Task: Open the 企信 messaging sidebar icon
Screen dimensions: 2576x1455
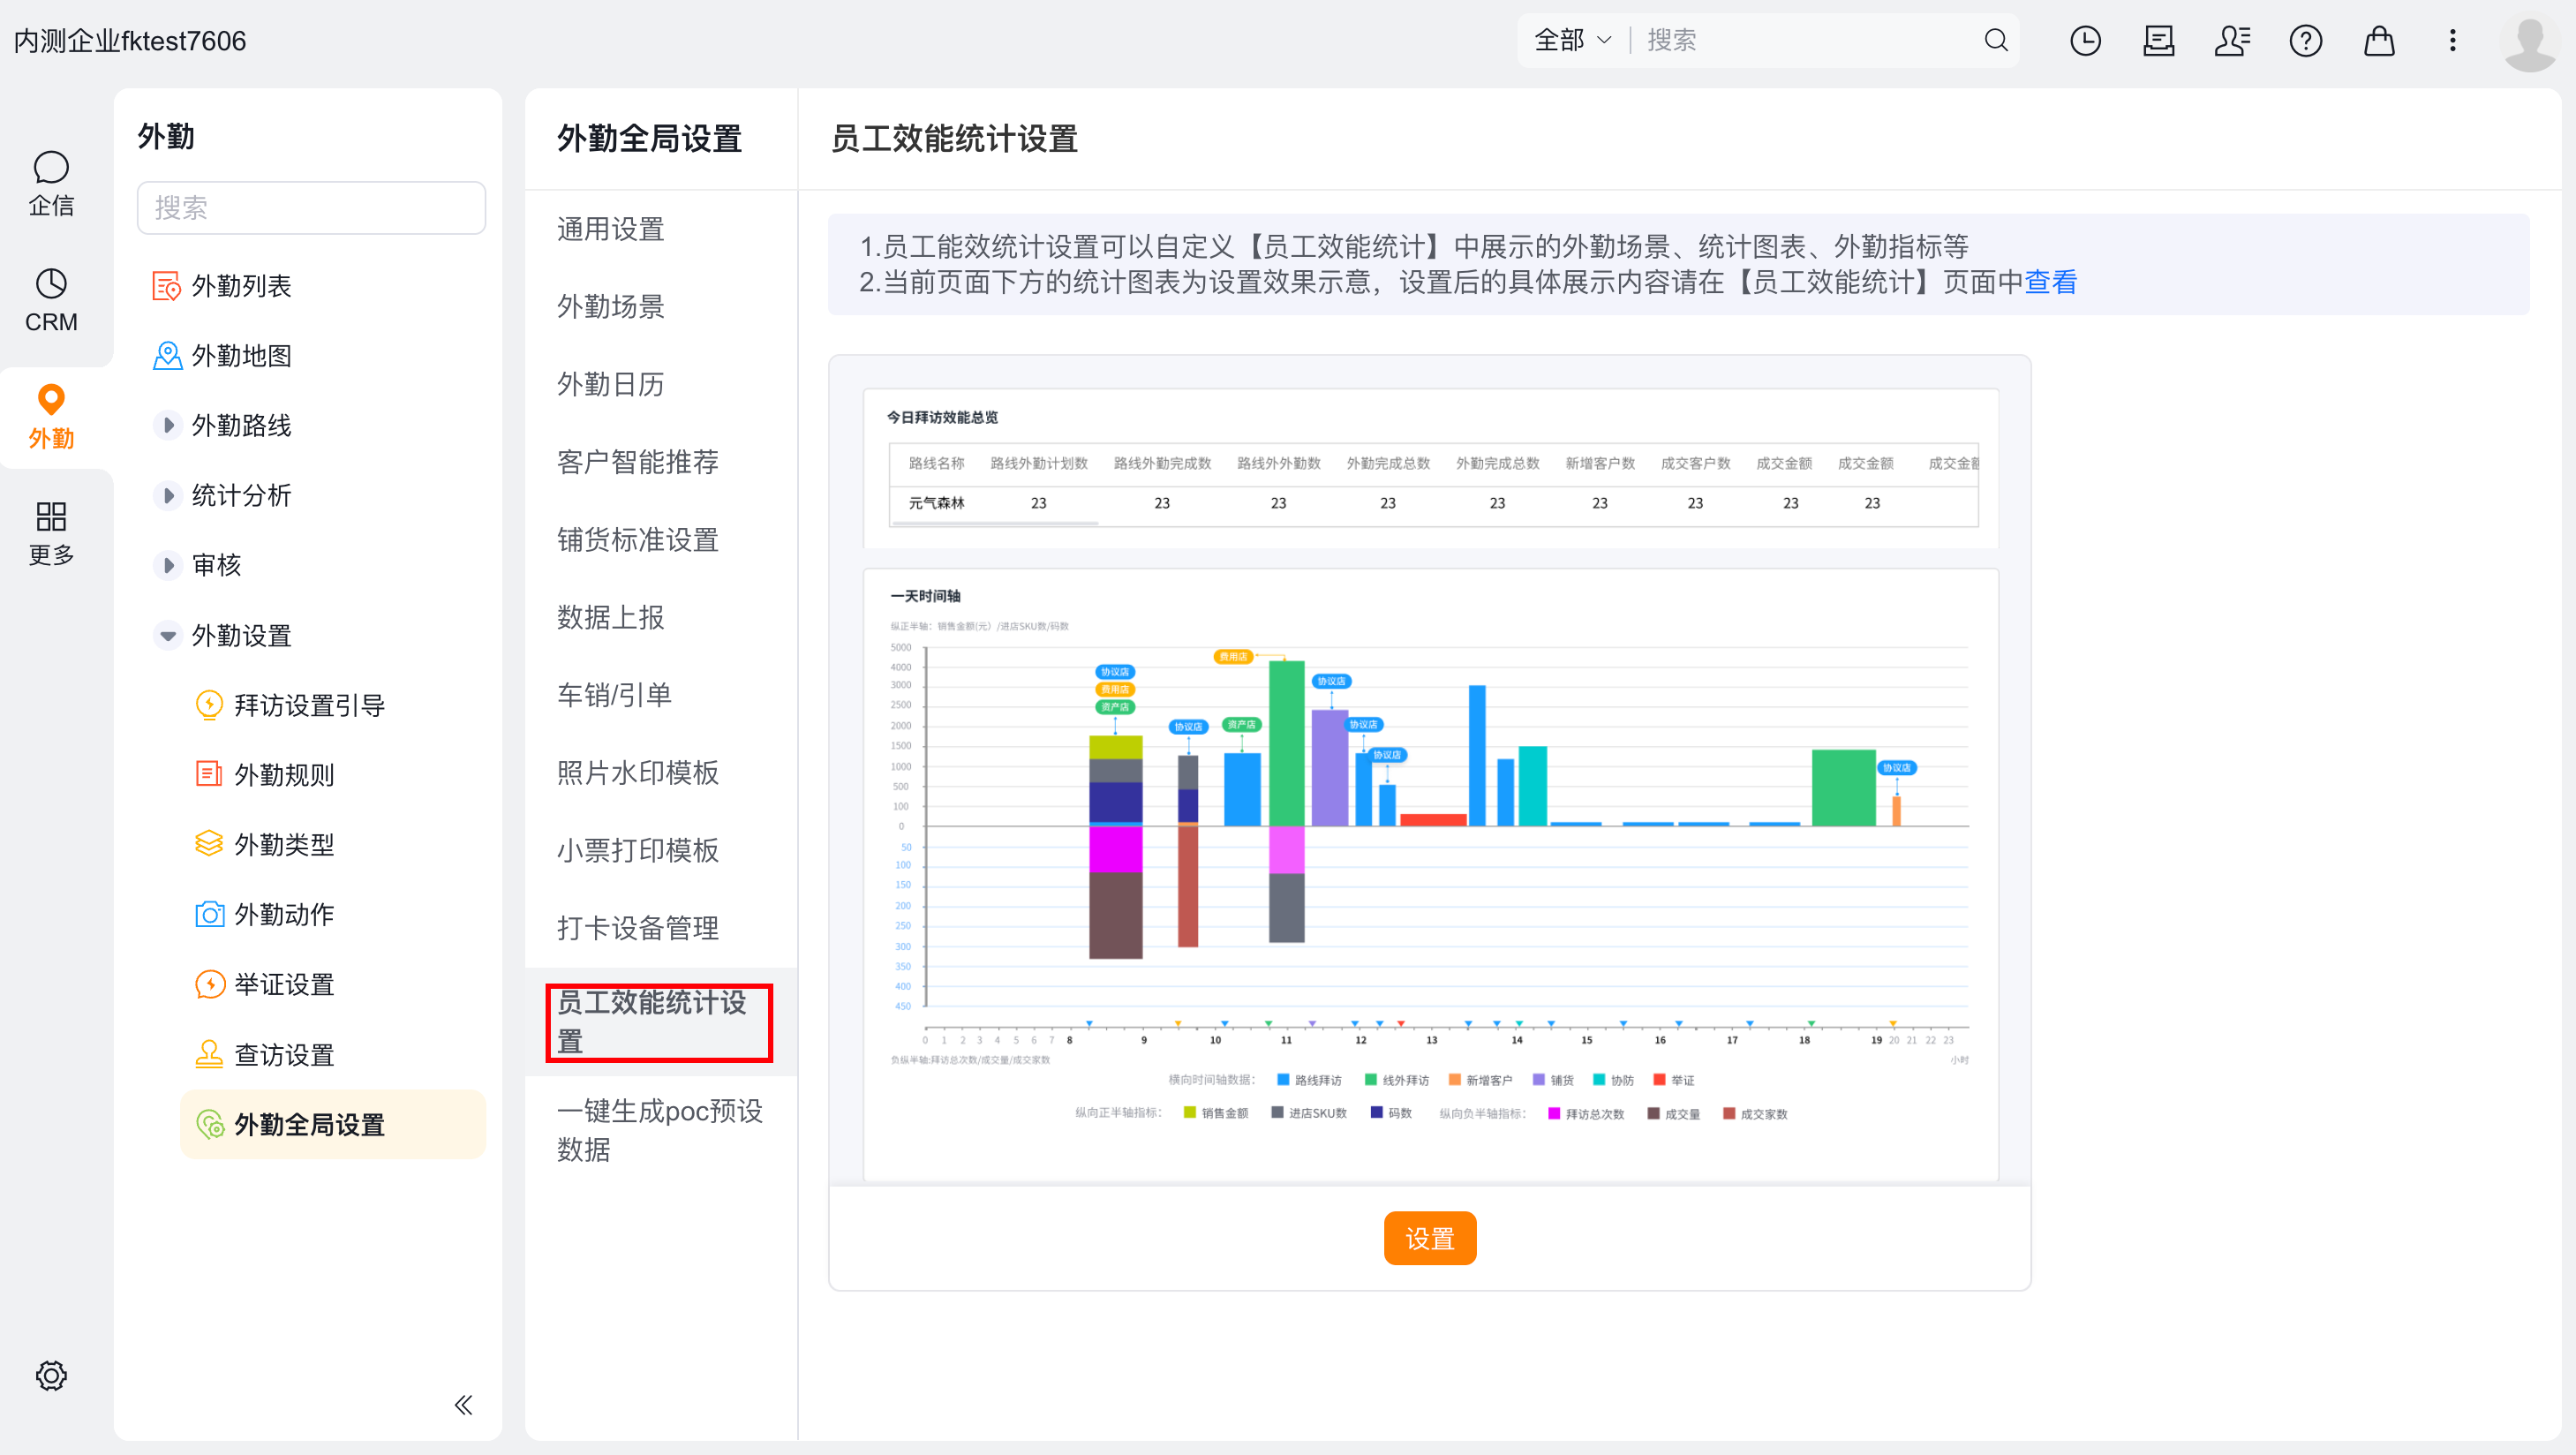Action: pos(51,183)
